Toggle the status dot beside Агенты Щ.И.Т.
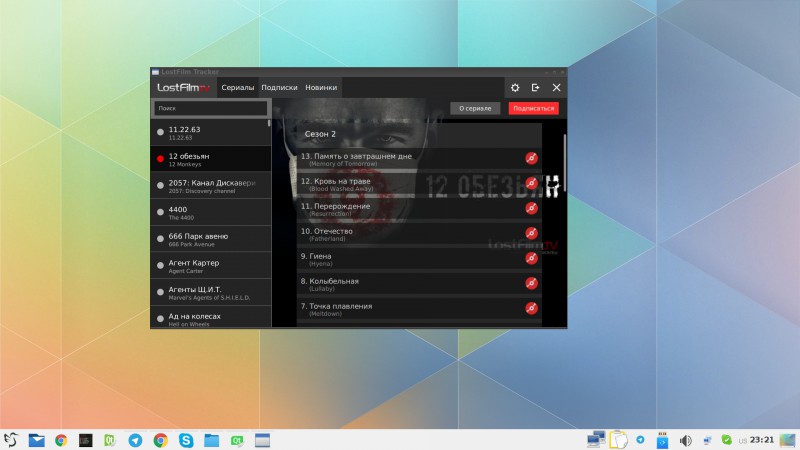The height and width of the screenshot is (450, 800). [160, 292]
